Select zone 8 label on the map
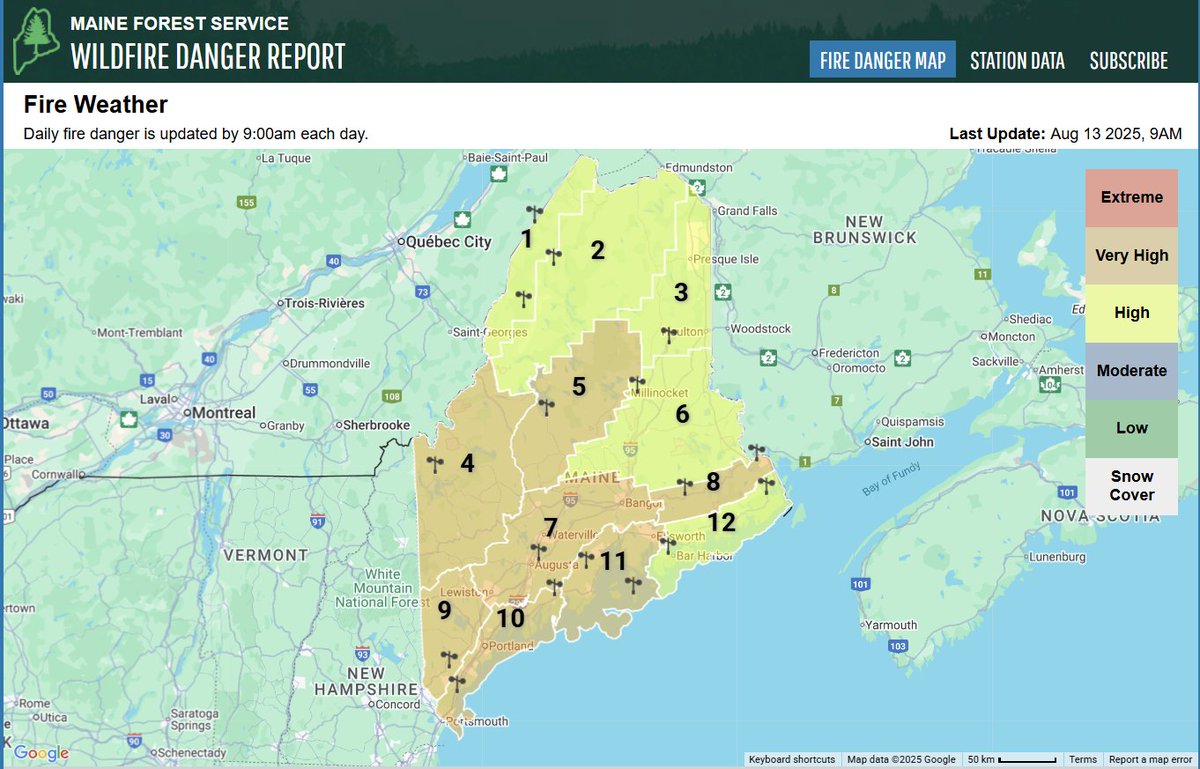The height and width of the screenshot is (769, 1200). click(x=713, y=482)
